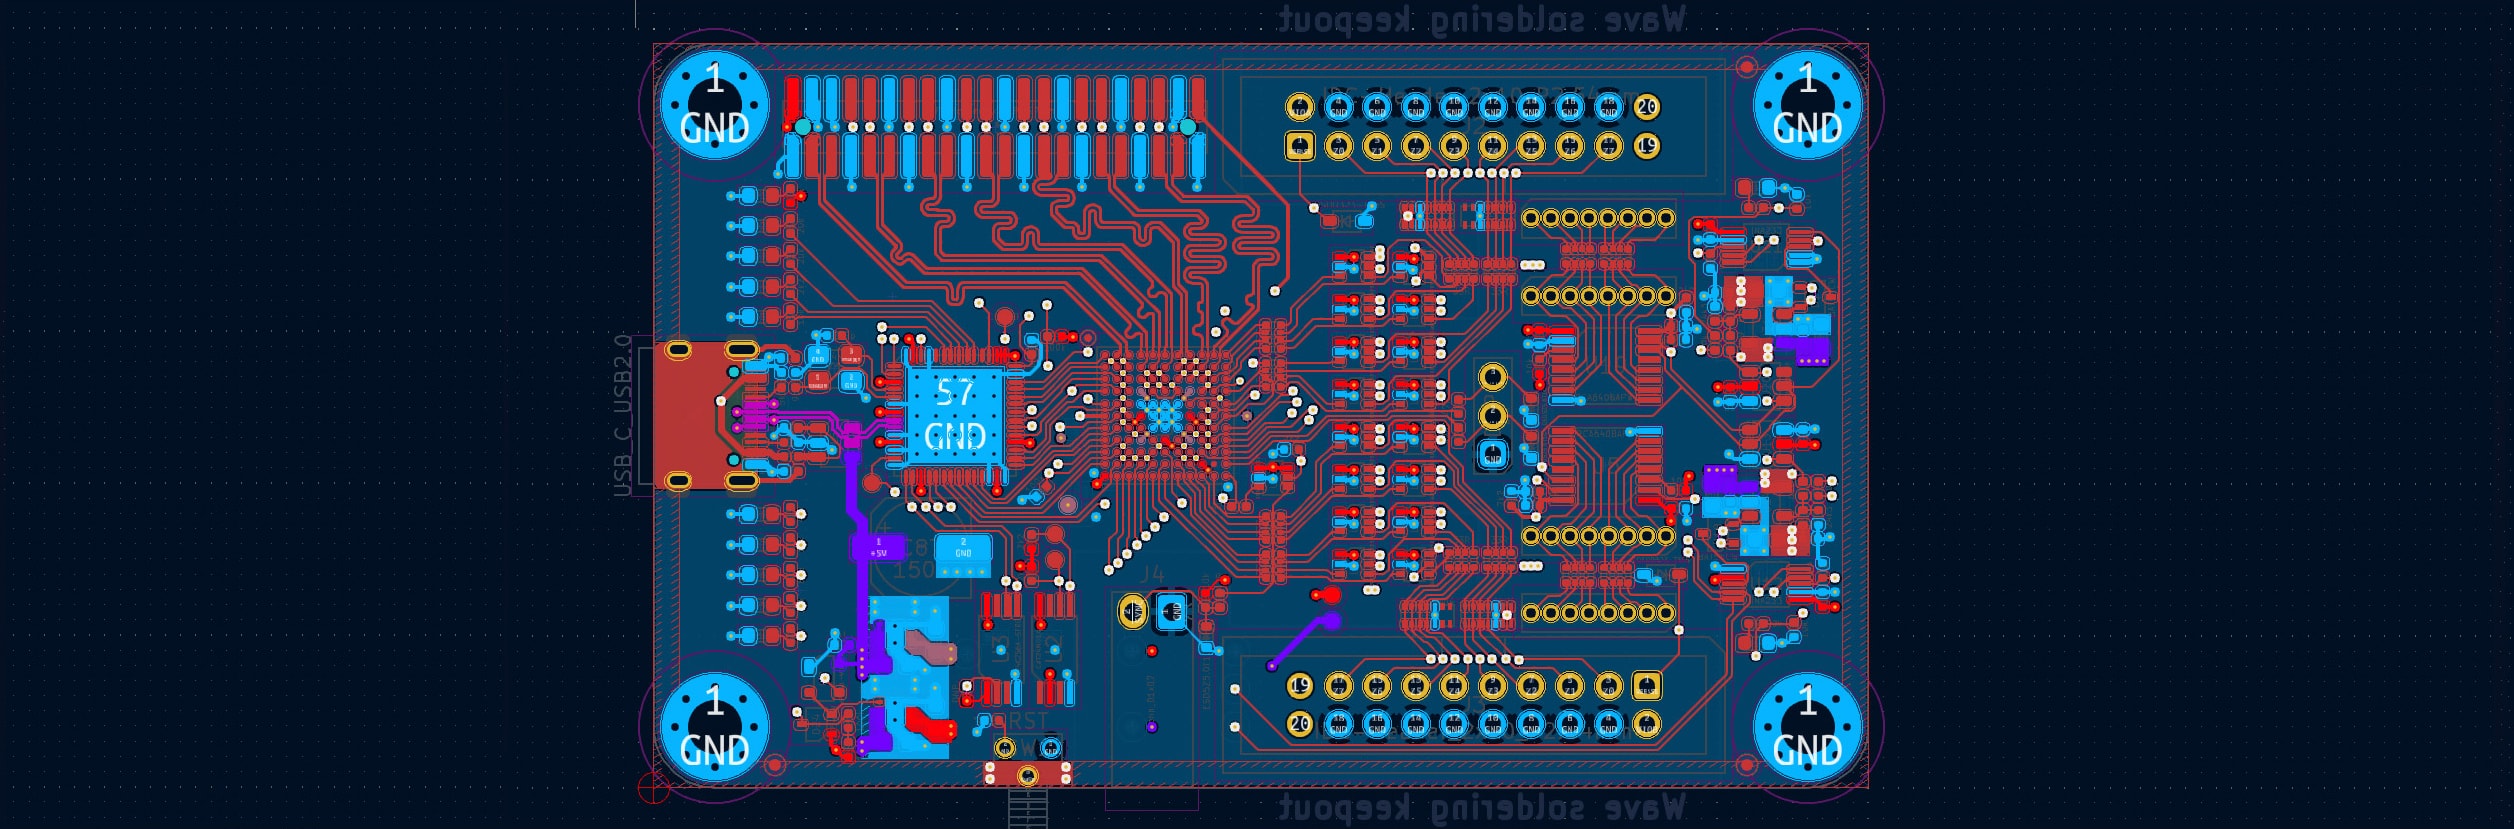Select pad 19 of the upper pin header

(1646, 146)
